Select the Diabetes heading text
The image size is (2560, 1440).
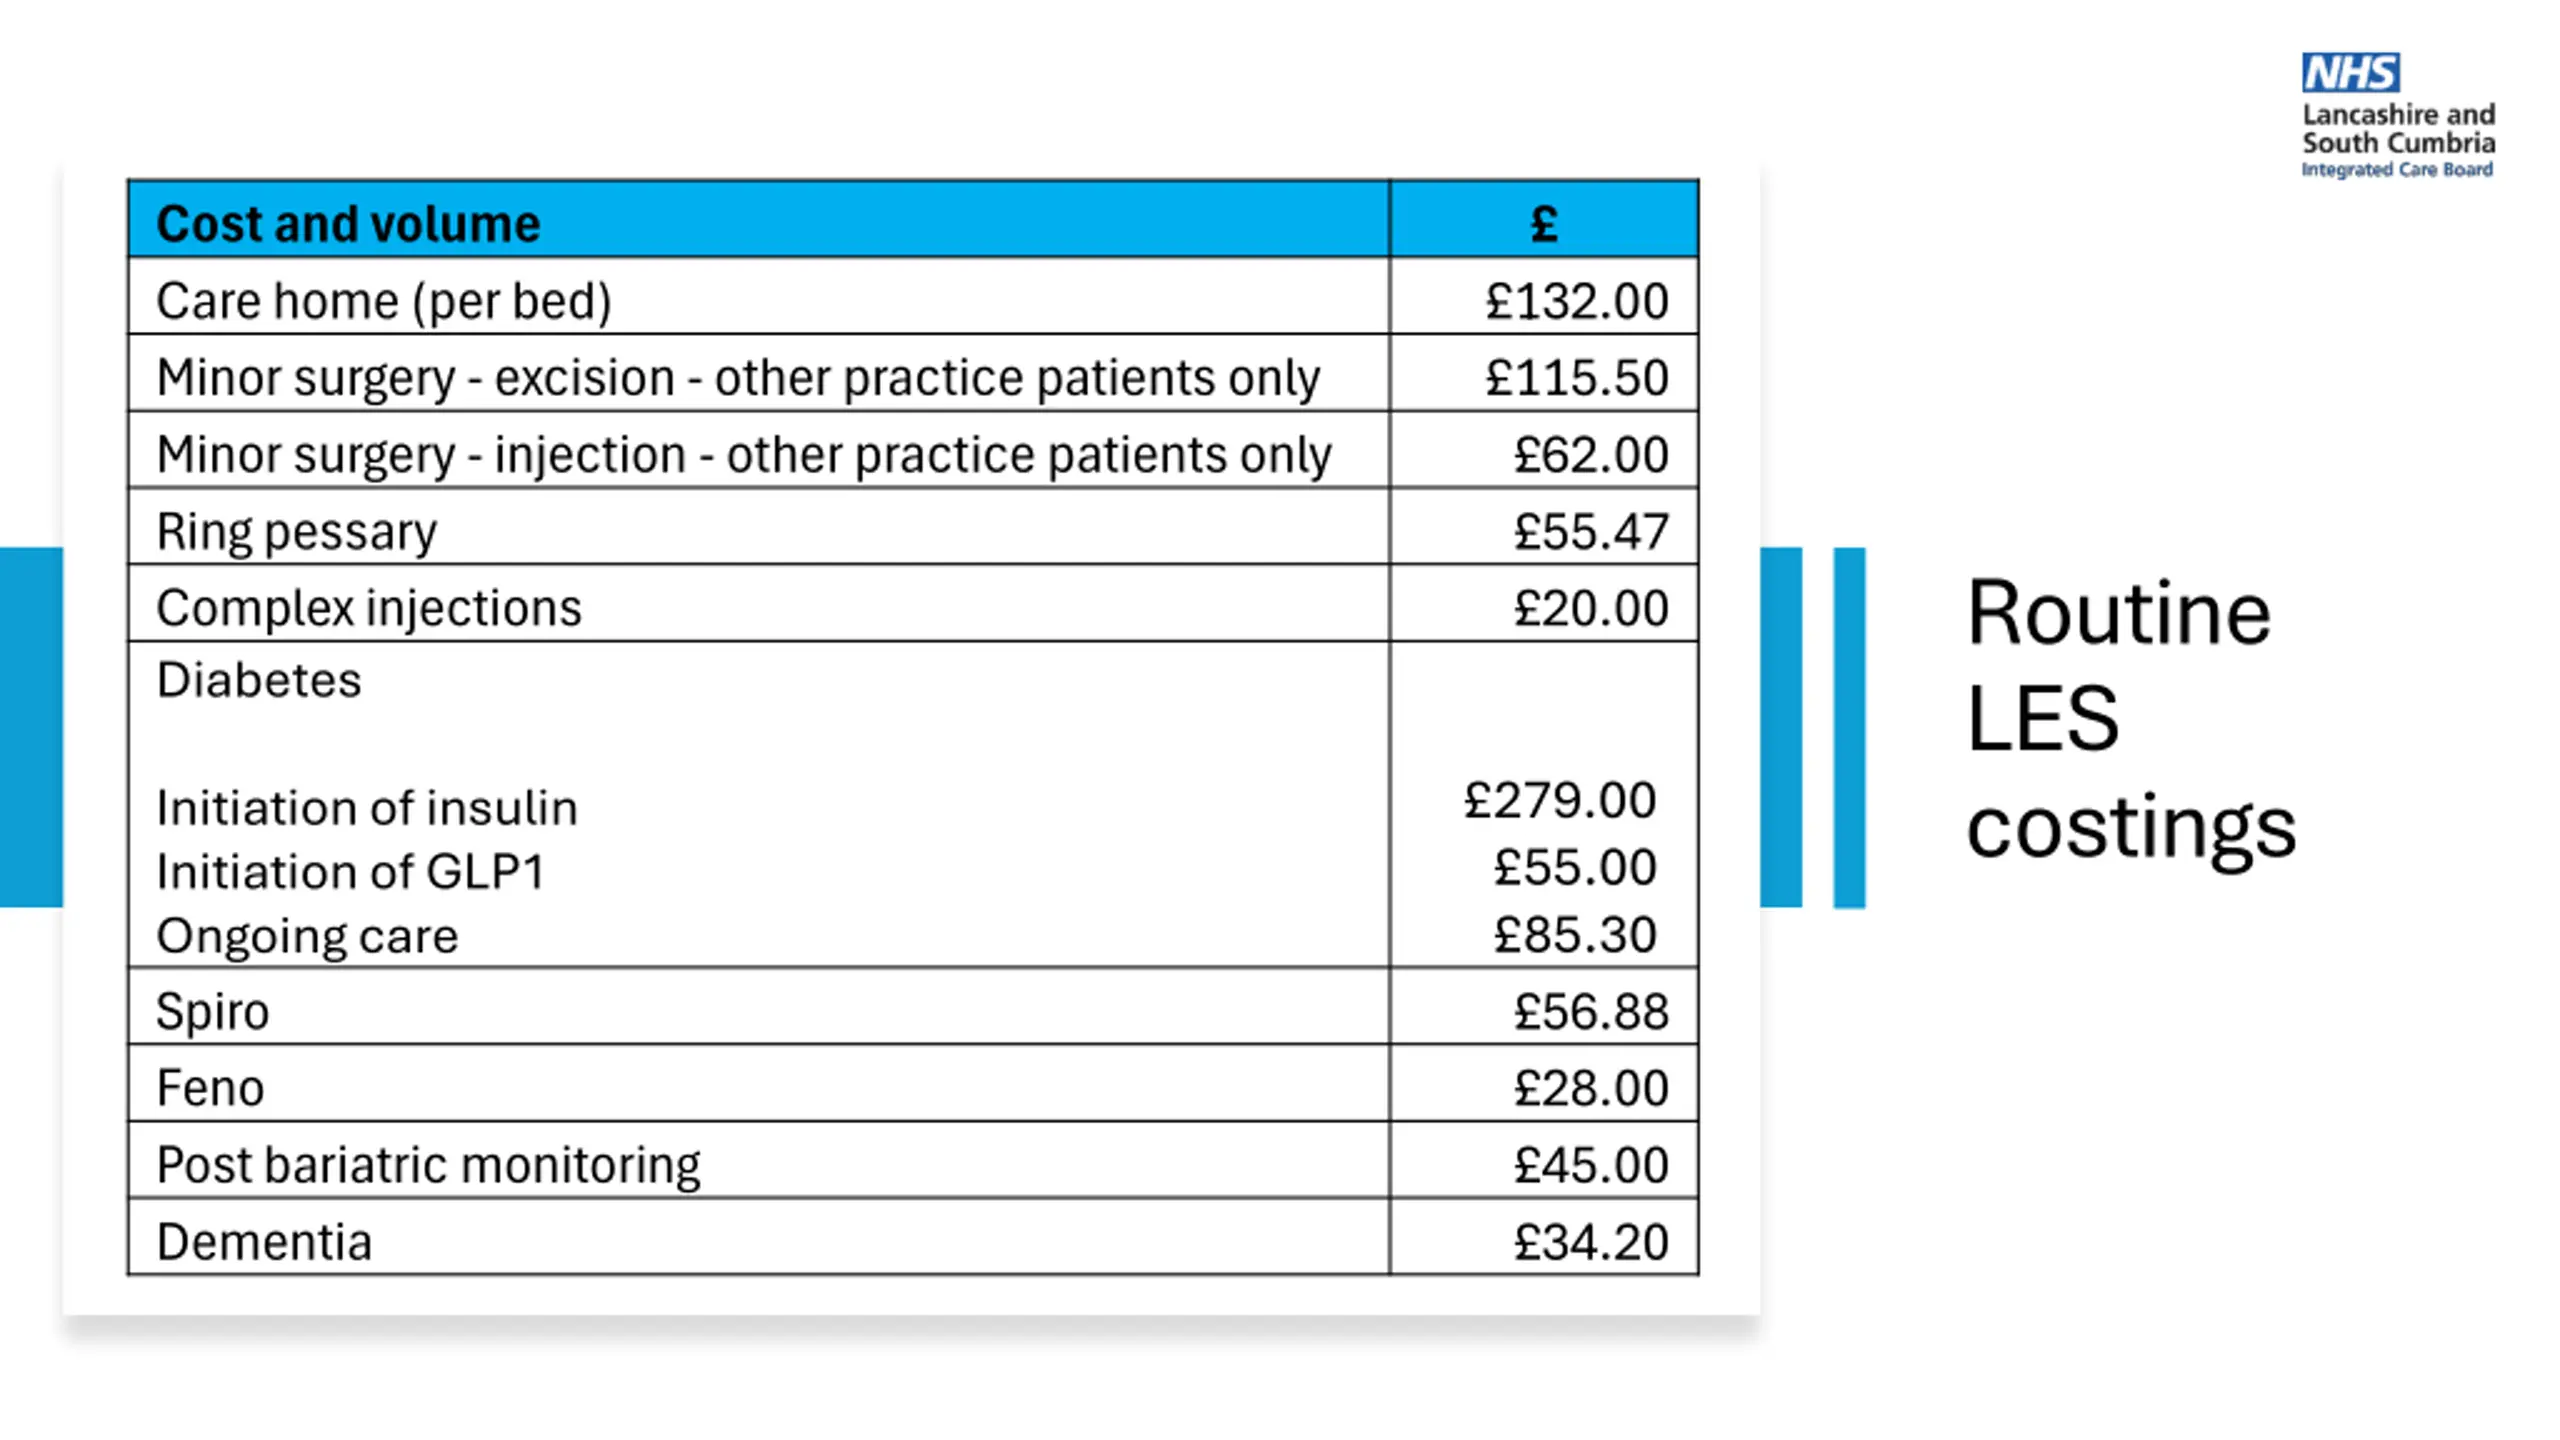pyautogui.click(x=259, y=680)
